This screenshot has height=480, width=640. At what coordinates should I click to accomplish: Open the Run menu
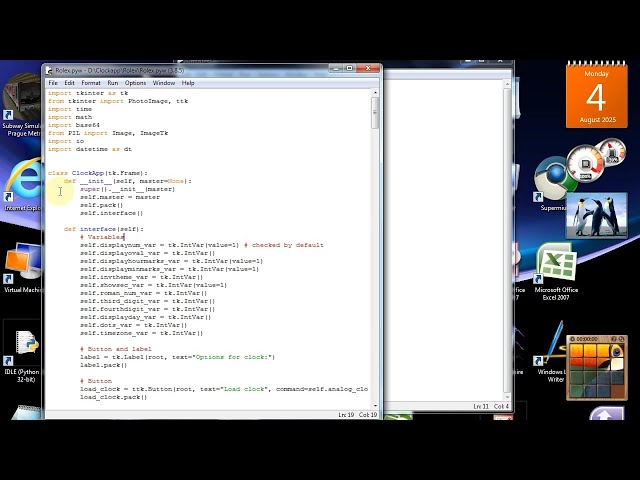pos(113,83)
